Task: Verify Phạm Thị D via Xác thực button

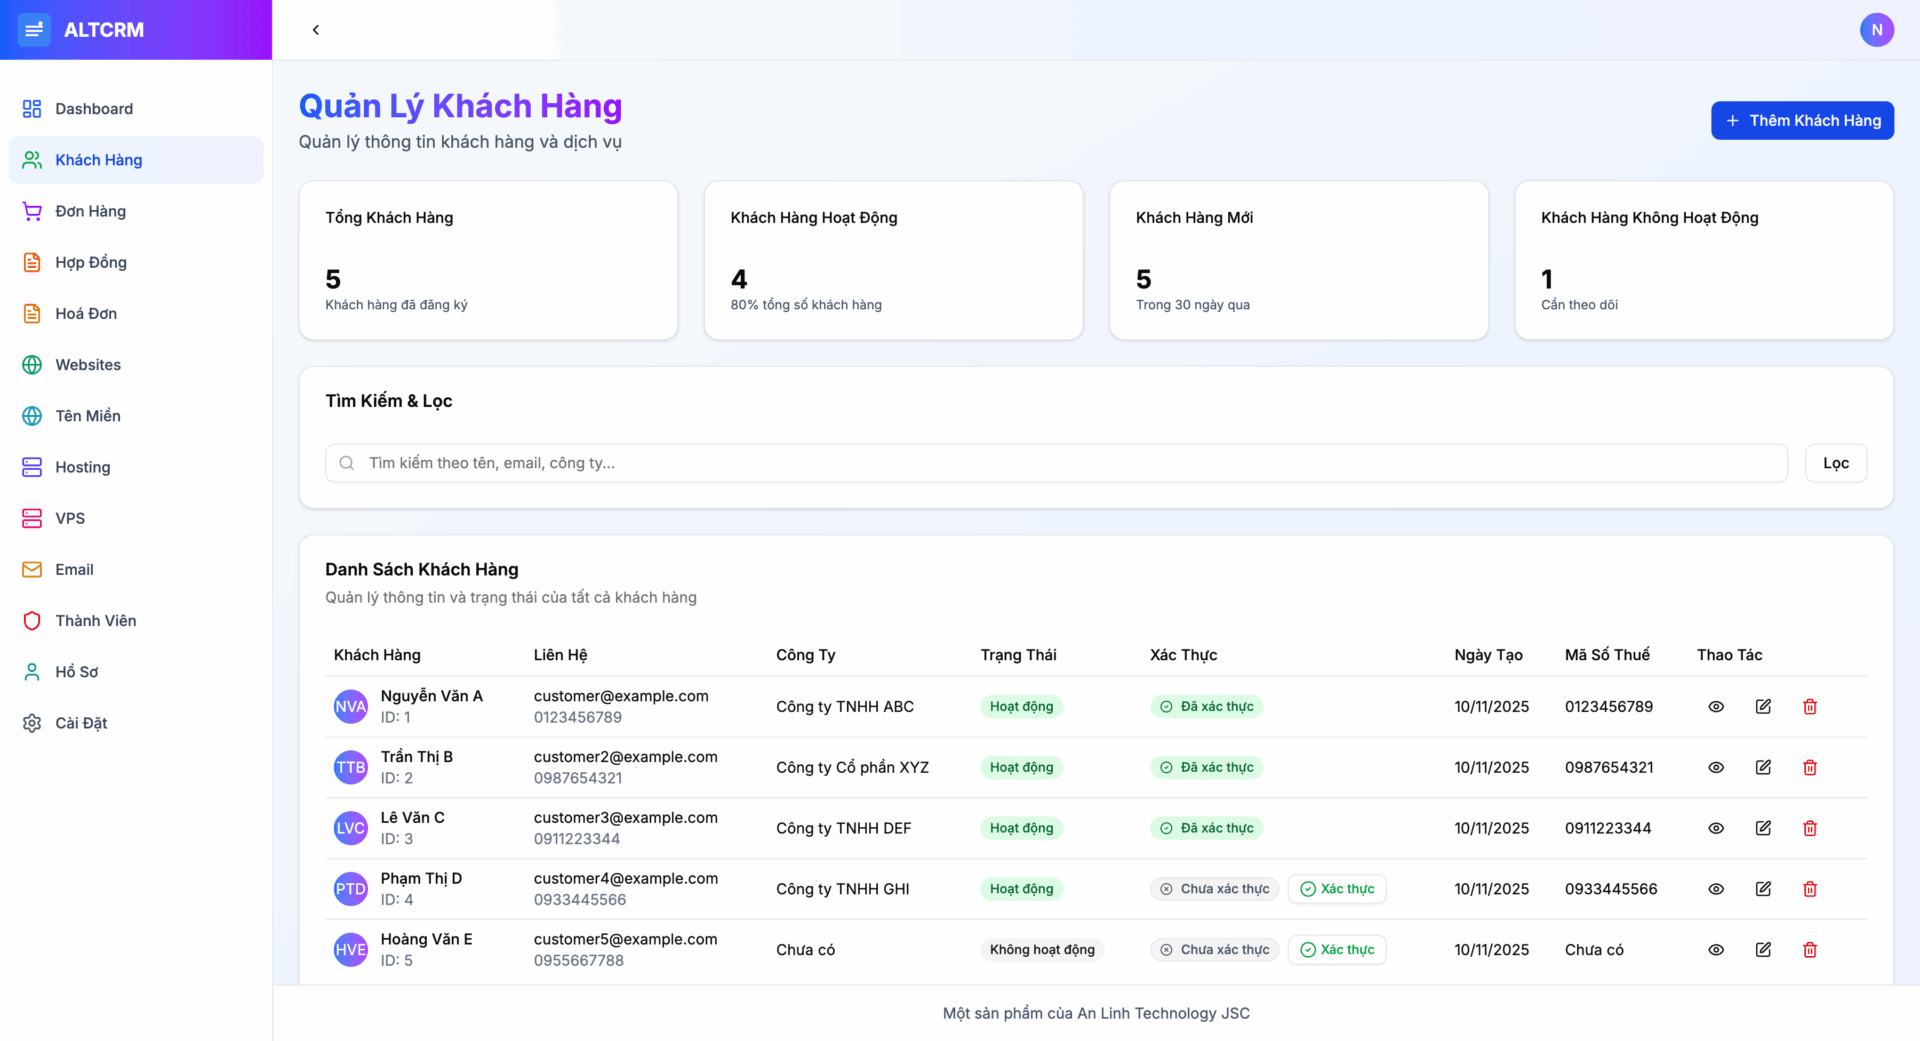Action: (1337, 888)
